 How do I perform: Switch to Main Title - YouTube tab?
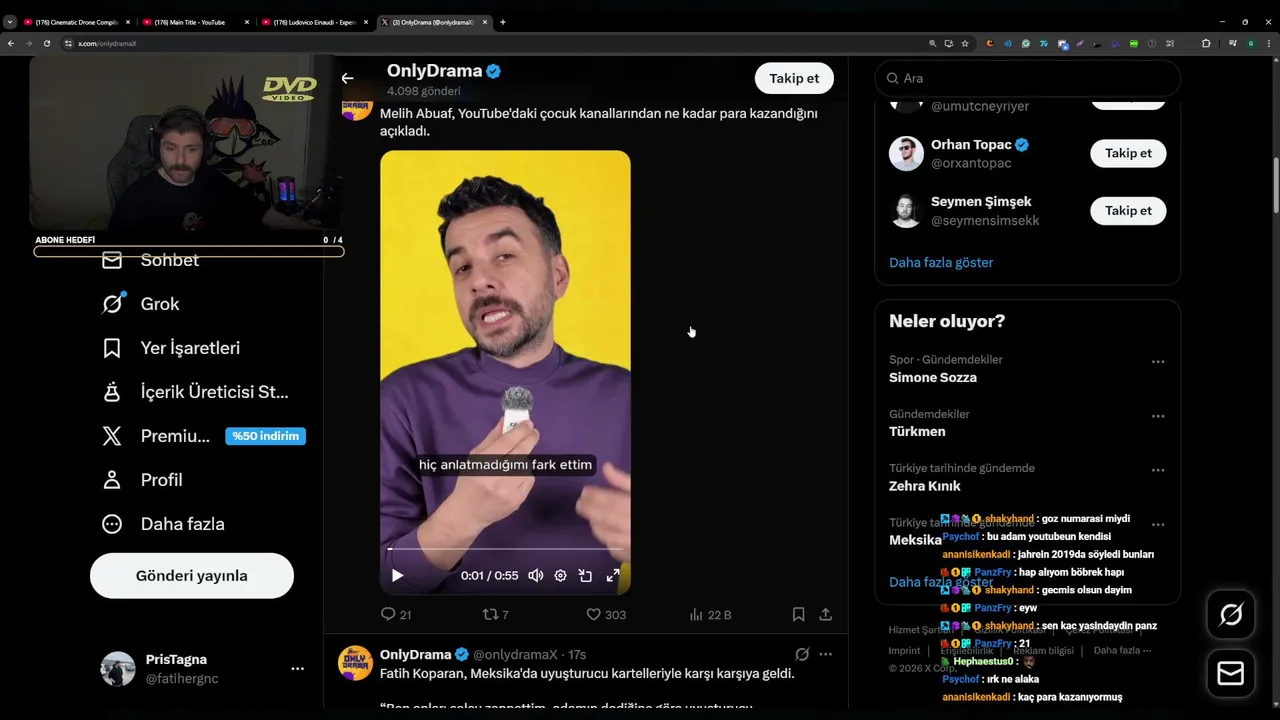194,22
